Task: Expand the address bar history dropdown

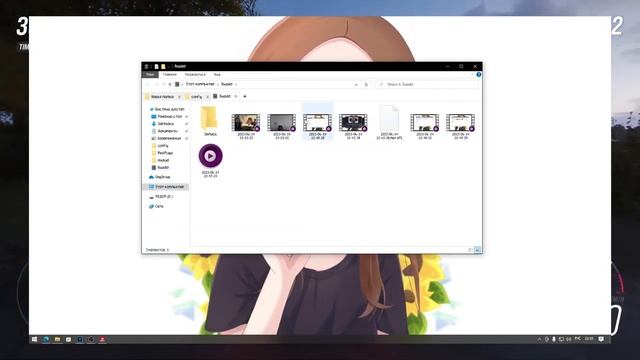Action: tap(356, 84)
